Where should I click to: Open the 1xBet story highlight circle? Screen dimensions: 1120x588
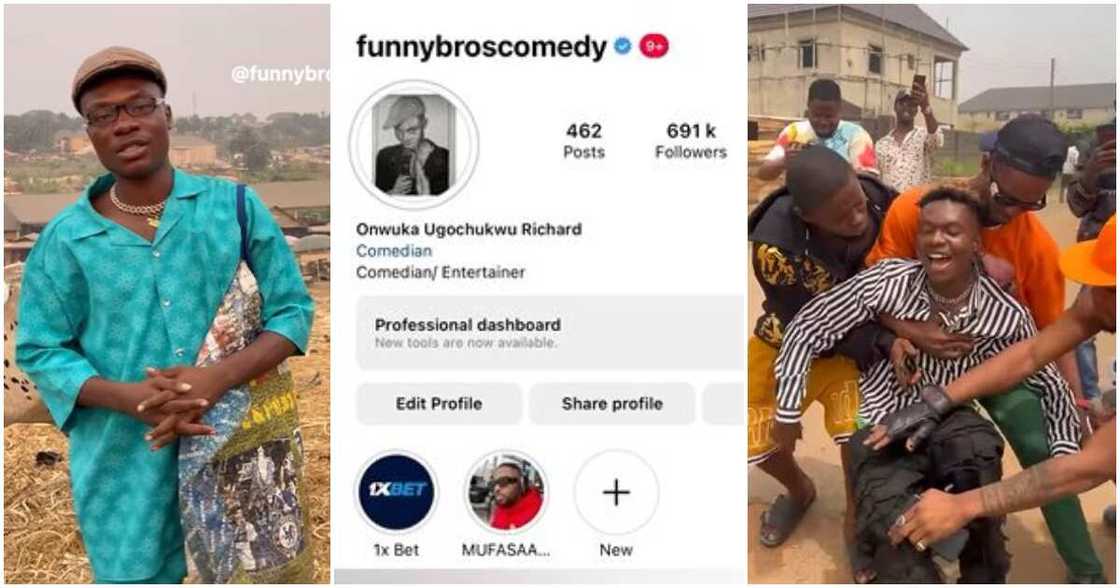(397, 492)
